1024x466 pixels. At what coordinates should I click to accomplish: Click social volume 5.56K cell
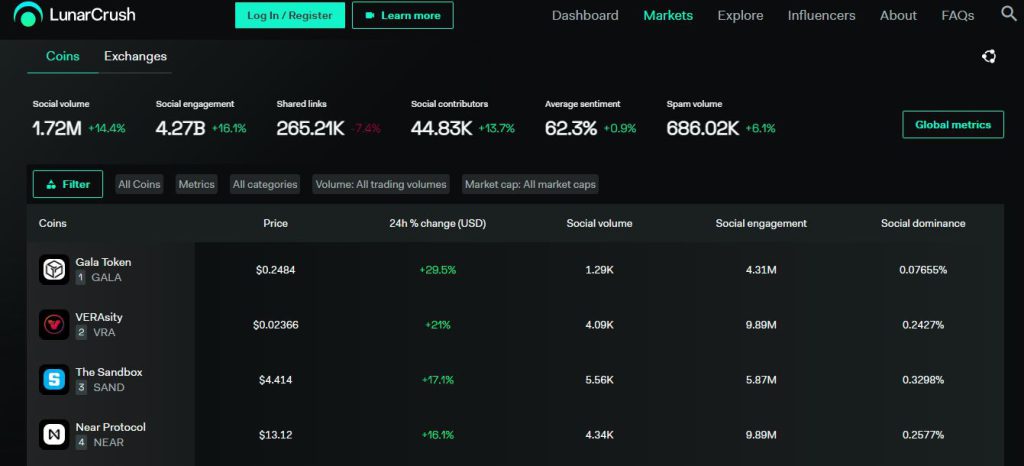pos(600,379)
